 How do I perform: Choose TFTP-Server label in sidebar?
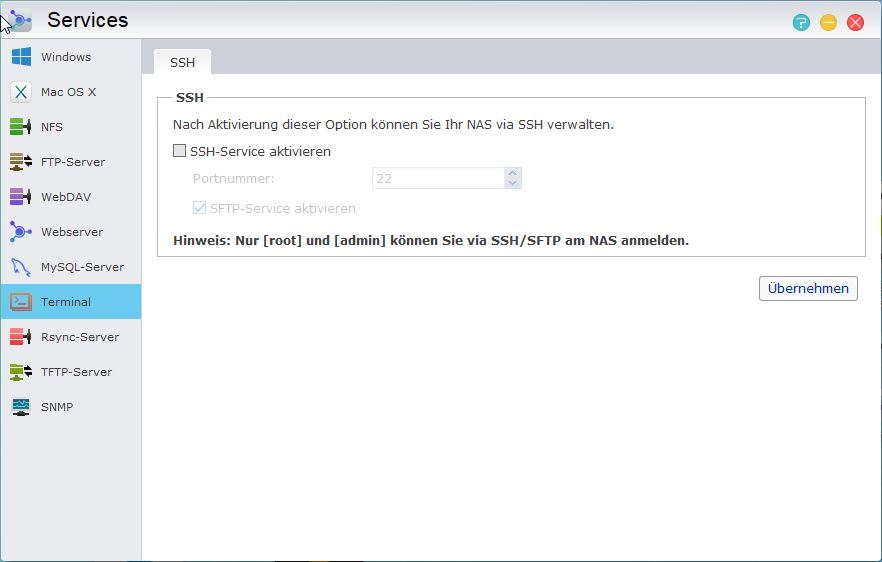(x=76, y=372)
